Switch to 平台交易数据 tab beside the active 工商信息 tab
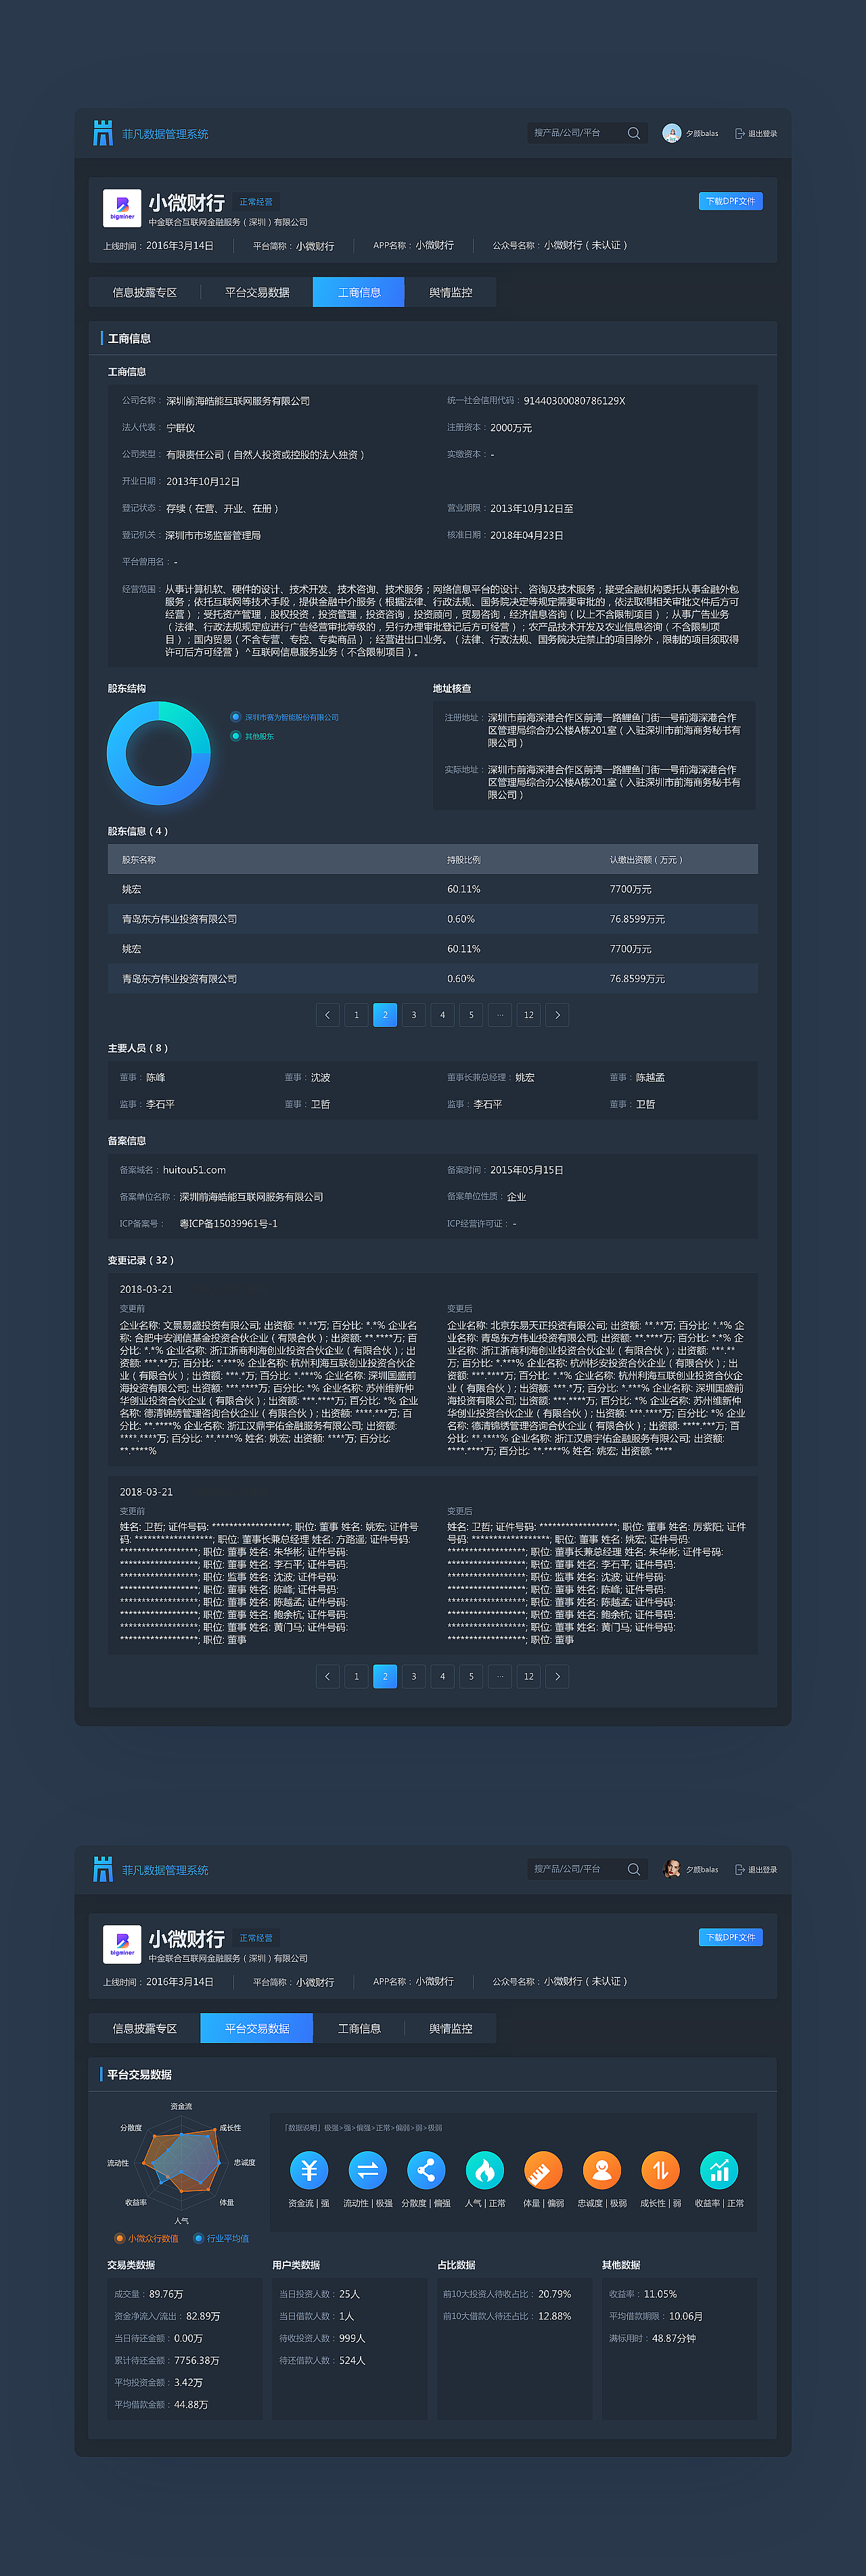Screen dimensions: 866x2576 pos(257,292)
